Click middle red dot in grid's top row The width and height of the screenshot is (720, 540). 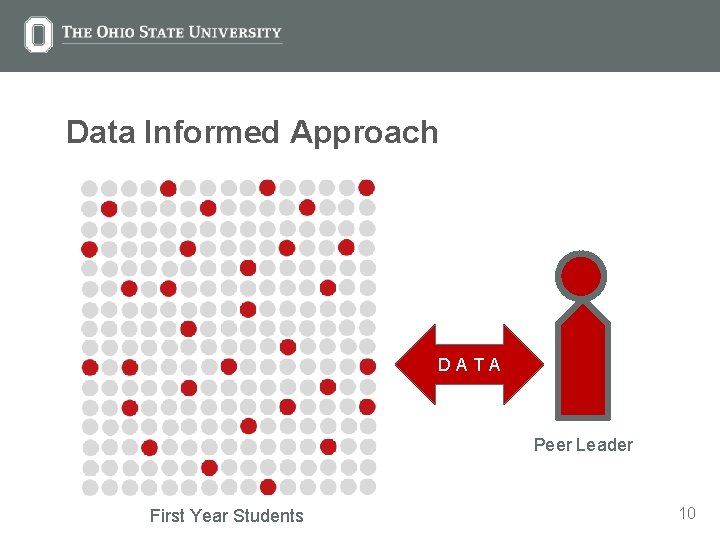tap(267, 188)
